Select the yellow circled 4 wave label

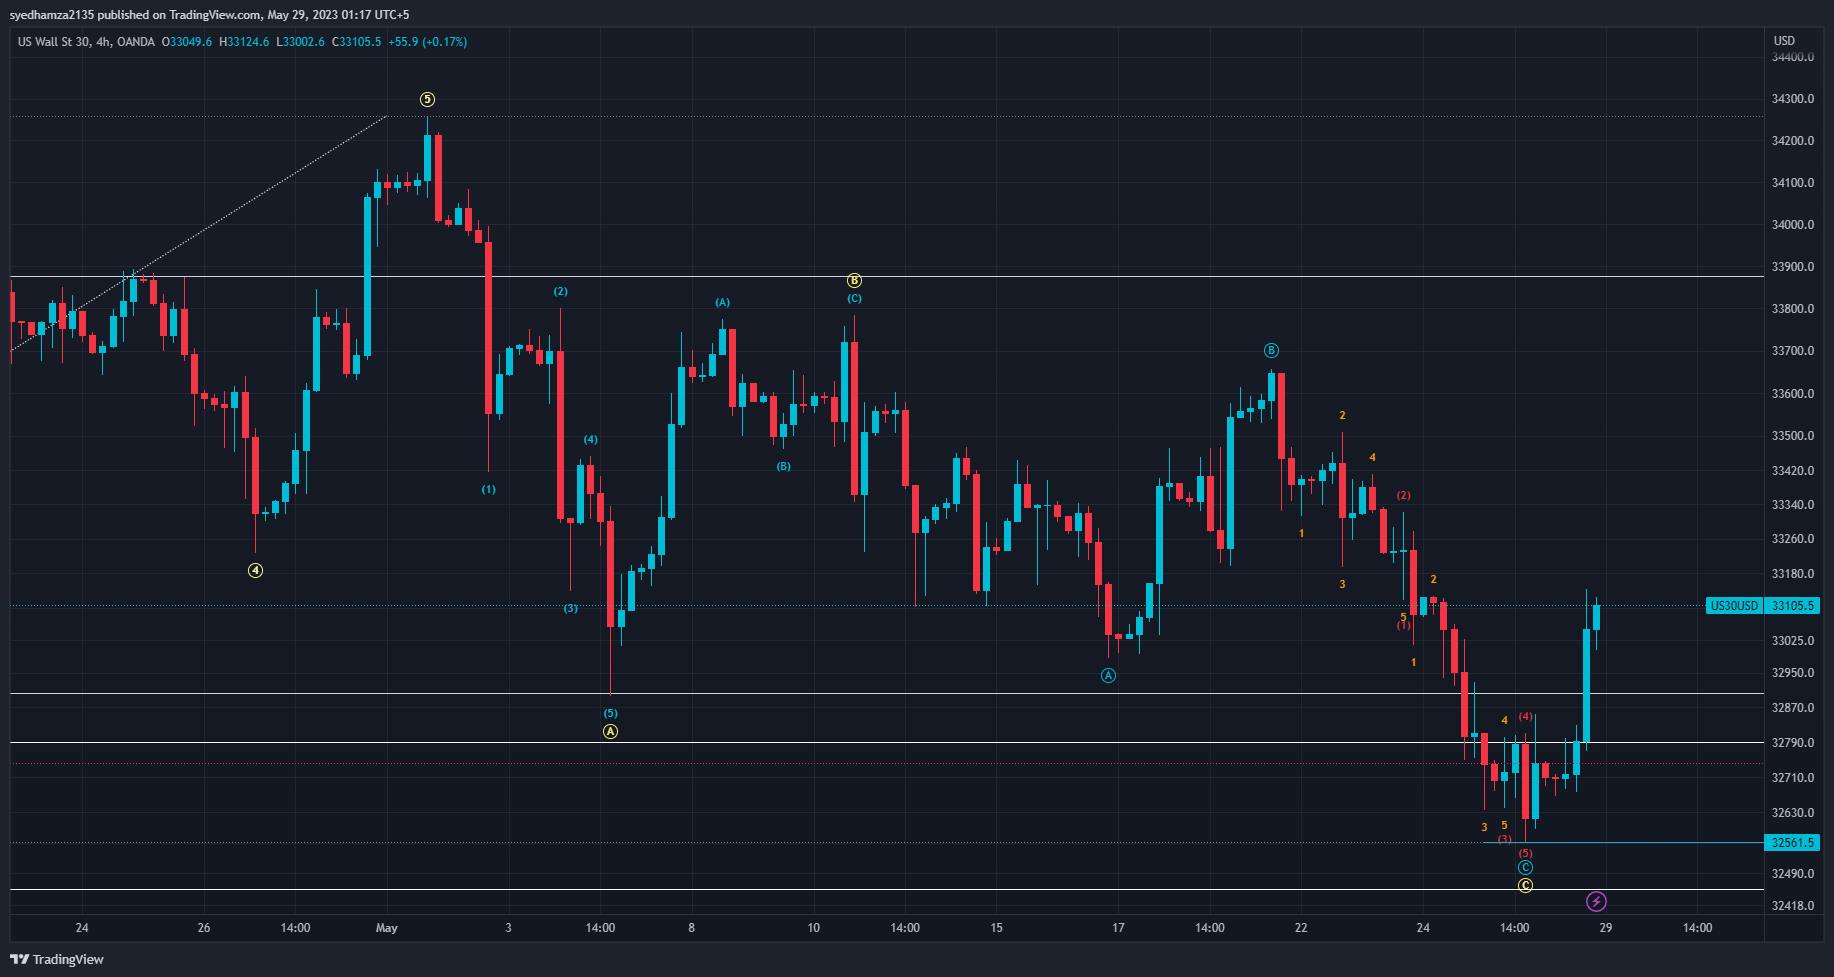(x=256, y=570)
